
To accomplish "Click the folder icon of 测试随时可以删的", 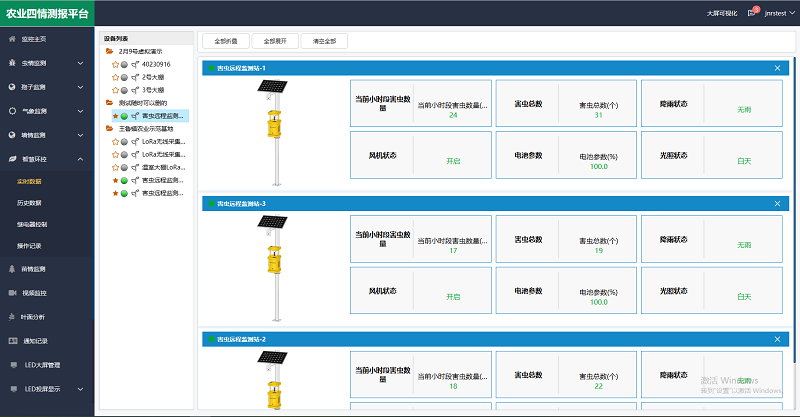I will tap(109, 103).
